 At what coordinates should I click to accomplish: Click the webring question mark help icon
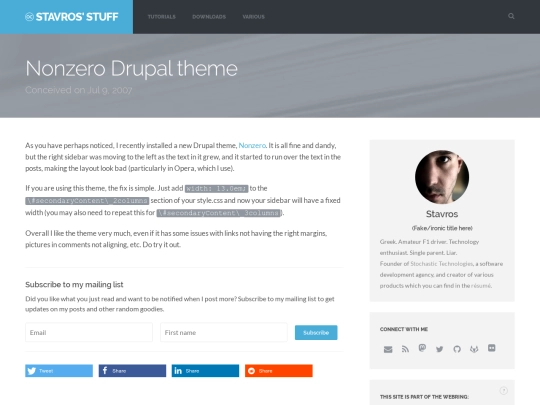click(x=503, y=391)
